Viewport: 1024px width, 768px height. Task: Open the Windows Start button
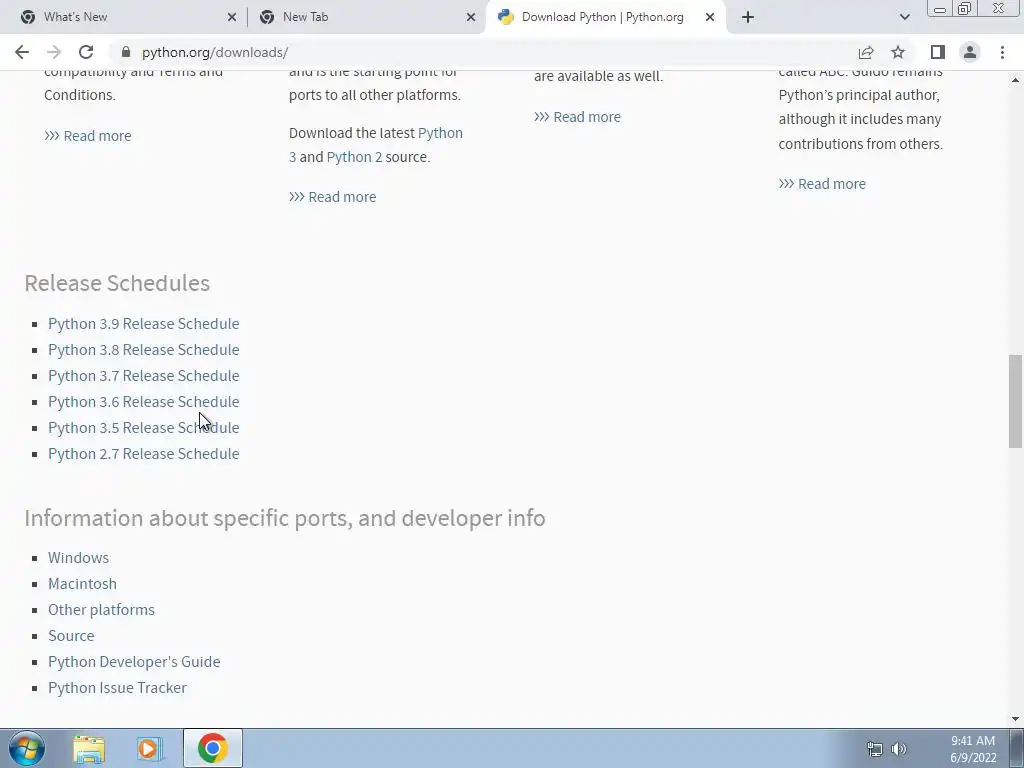pos(27,748)
